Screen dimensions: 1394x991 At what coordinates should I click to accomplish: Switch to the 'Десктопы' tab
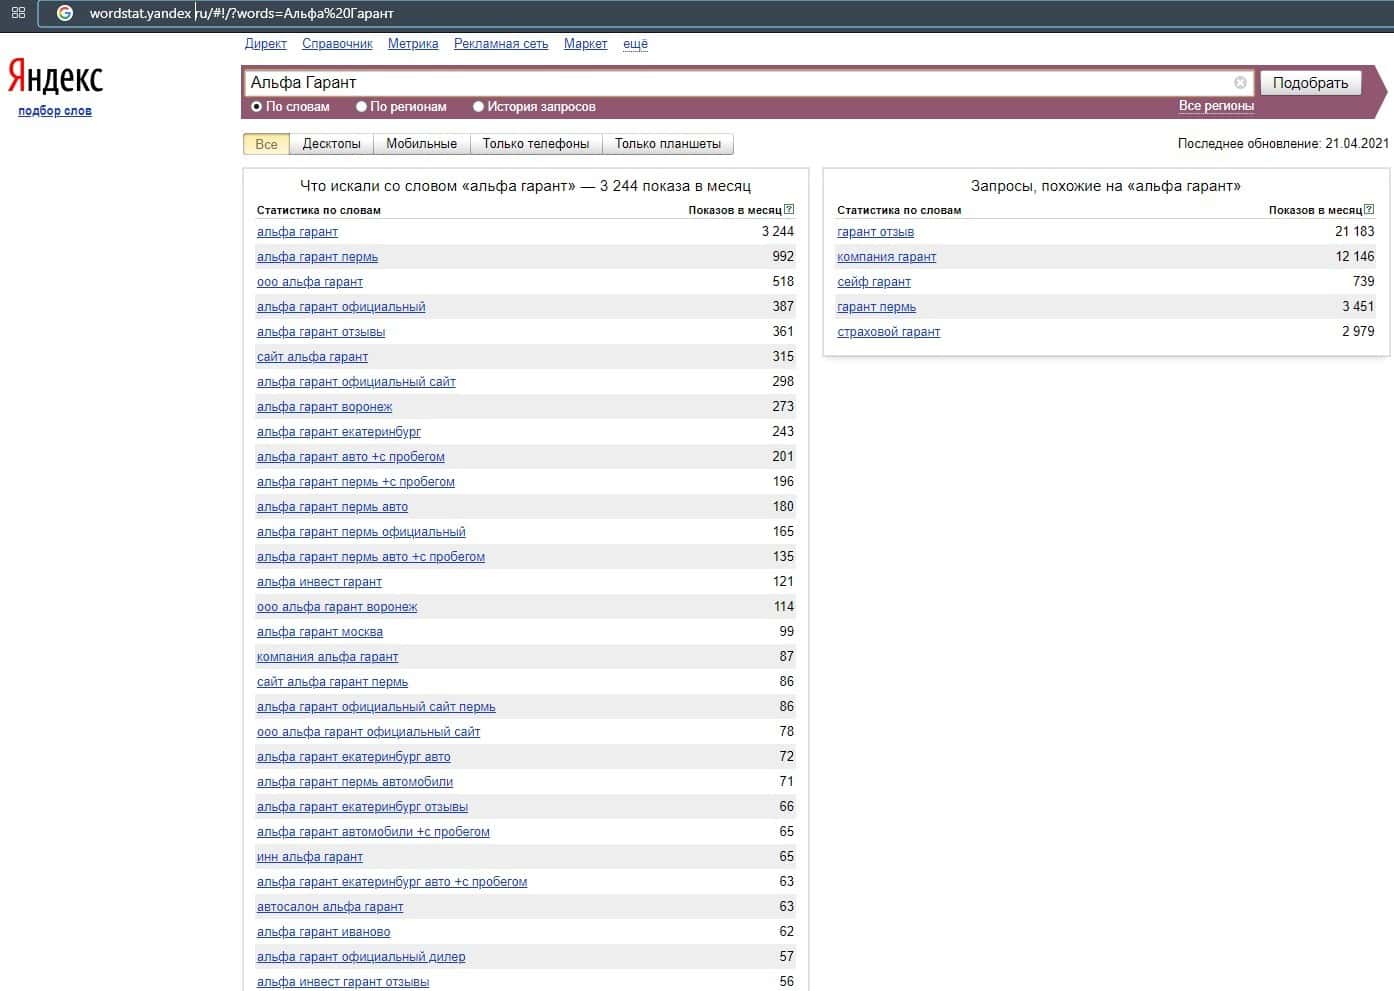[x=331, y=144]
